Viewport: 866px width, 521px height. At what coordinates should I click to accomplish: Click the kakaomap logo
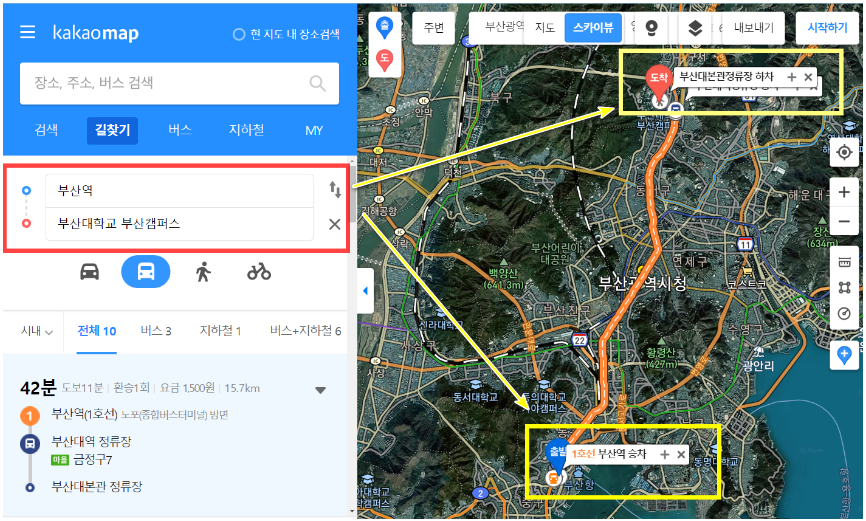[x=96, y=33]
